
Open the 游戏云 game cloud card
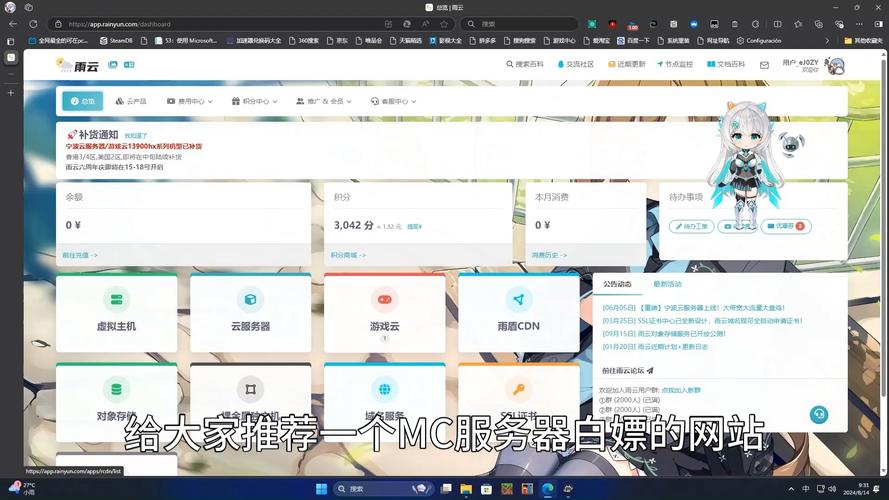click(x=384, y=313)
